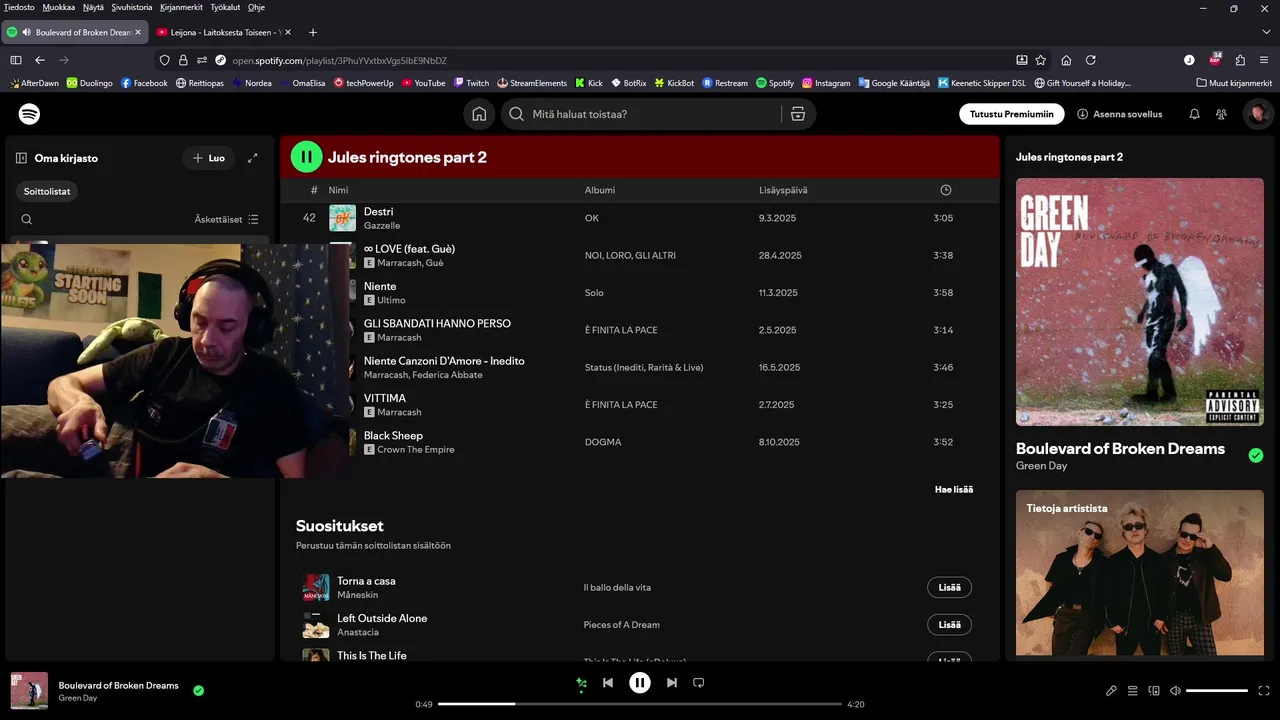
Task: Select the Destri track row
Action: (640, 218)
